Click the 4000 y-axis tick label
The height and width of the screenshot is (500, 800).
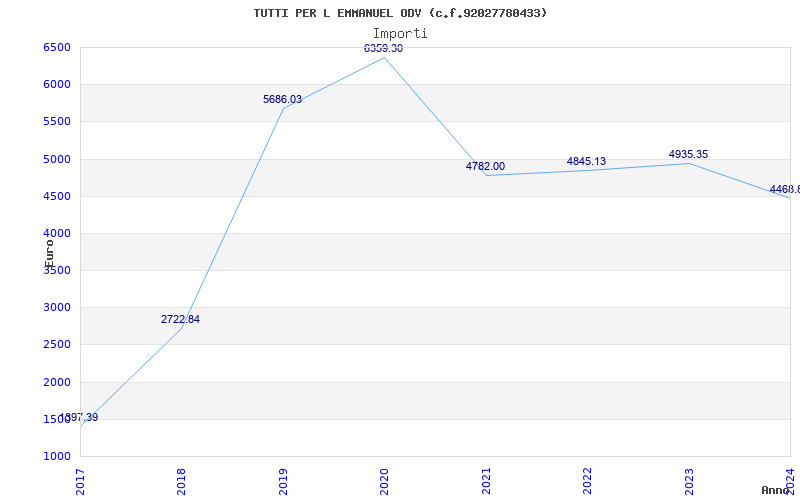(x=57, y=234)
